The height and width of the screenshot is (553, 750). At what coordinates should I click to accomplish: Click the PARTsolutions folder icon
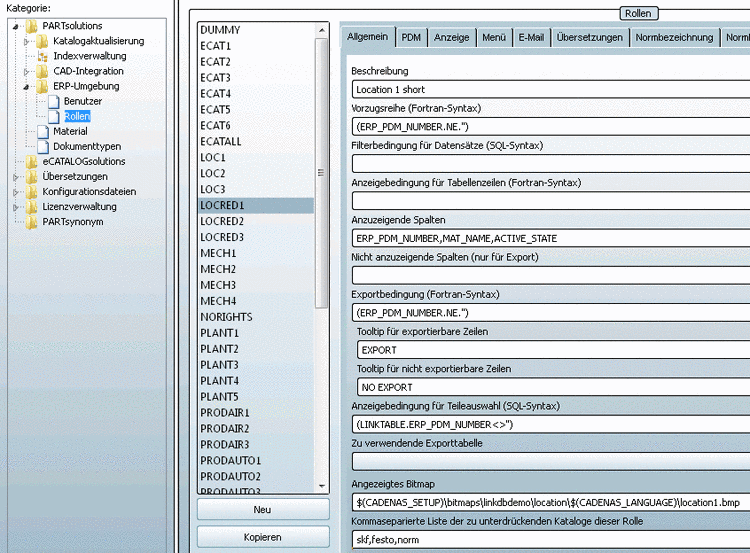coord(32,26)
